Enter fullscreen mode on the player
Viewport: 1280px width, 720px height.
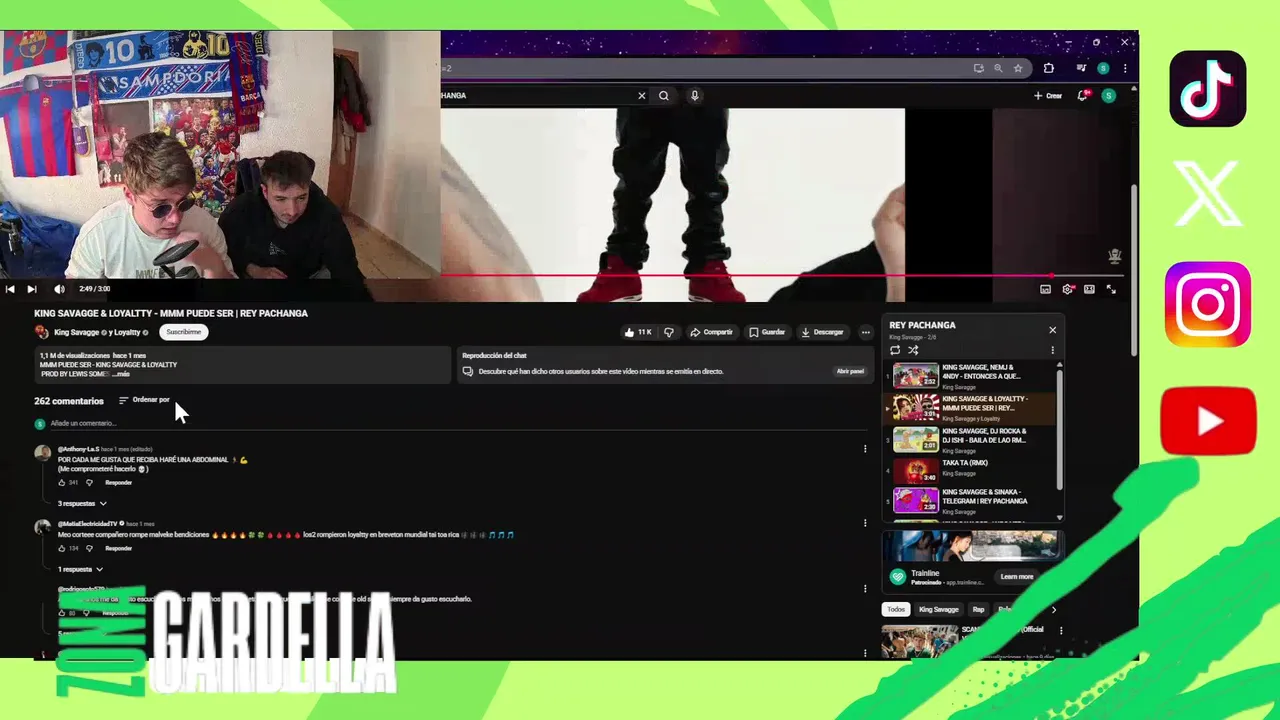tap(1111, 289)
